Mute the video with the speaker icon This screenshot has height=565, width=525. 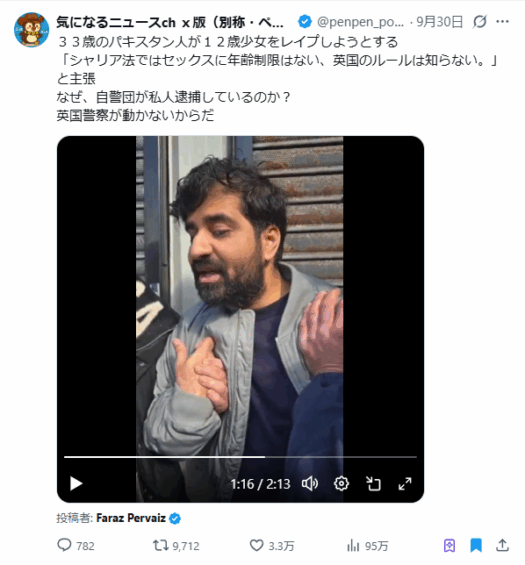point(310,484)
